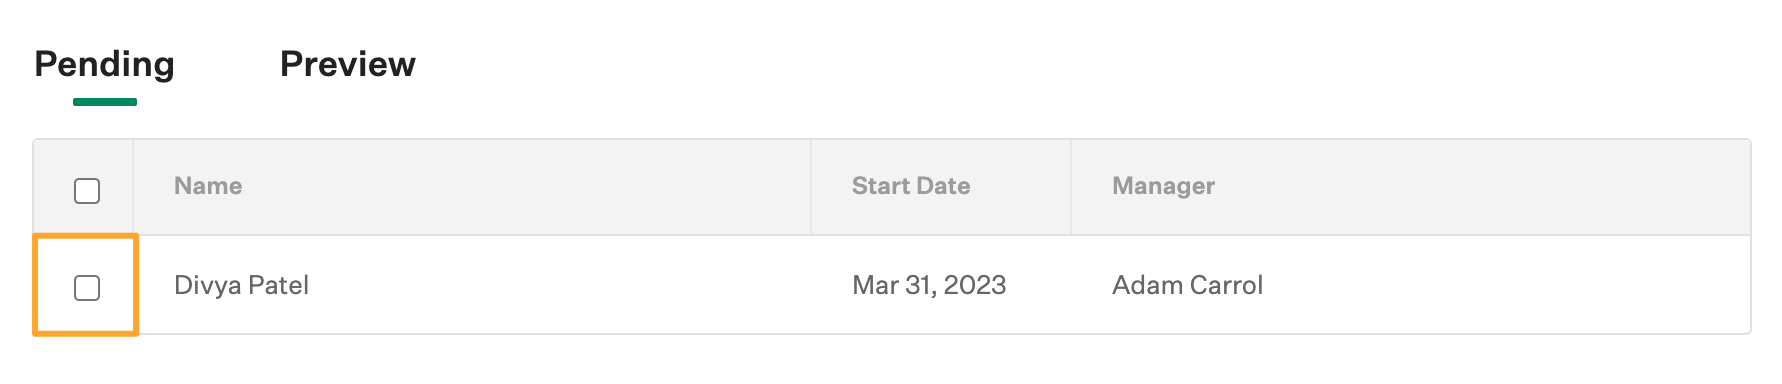
Task: Sort by the Name column header
Action: point(208,186)
